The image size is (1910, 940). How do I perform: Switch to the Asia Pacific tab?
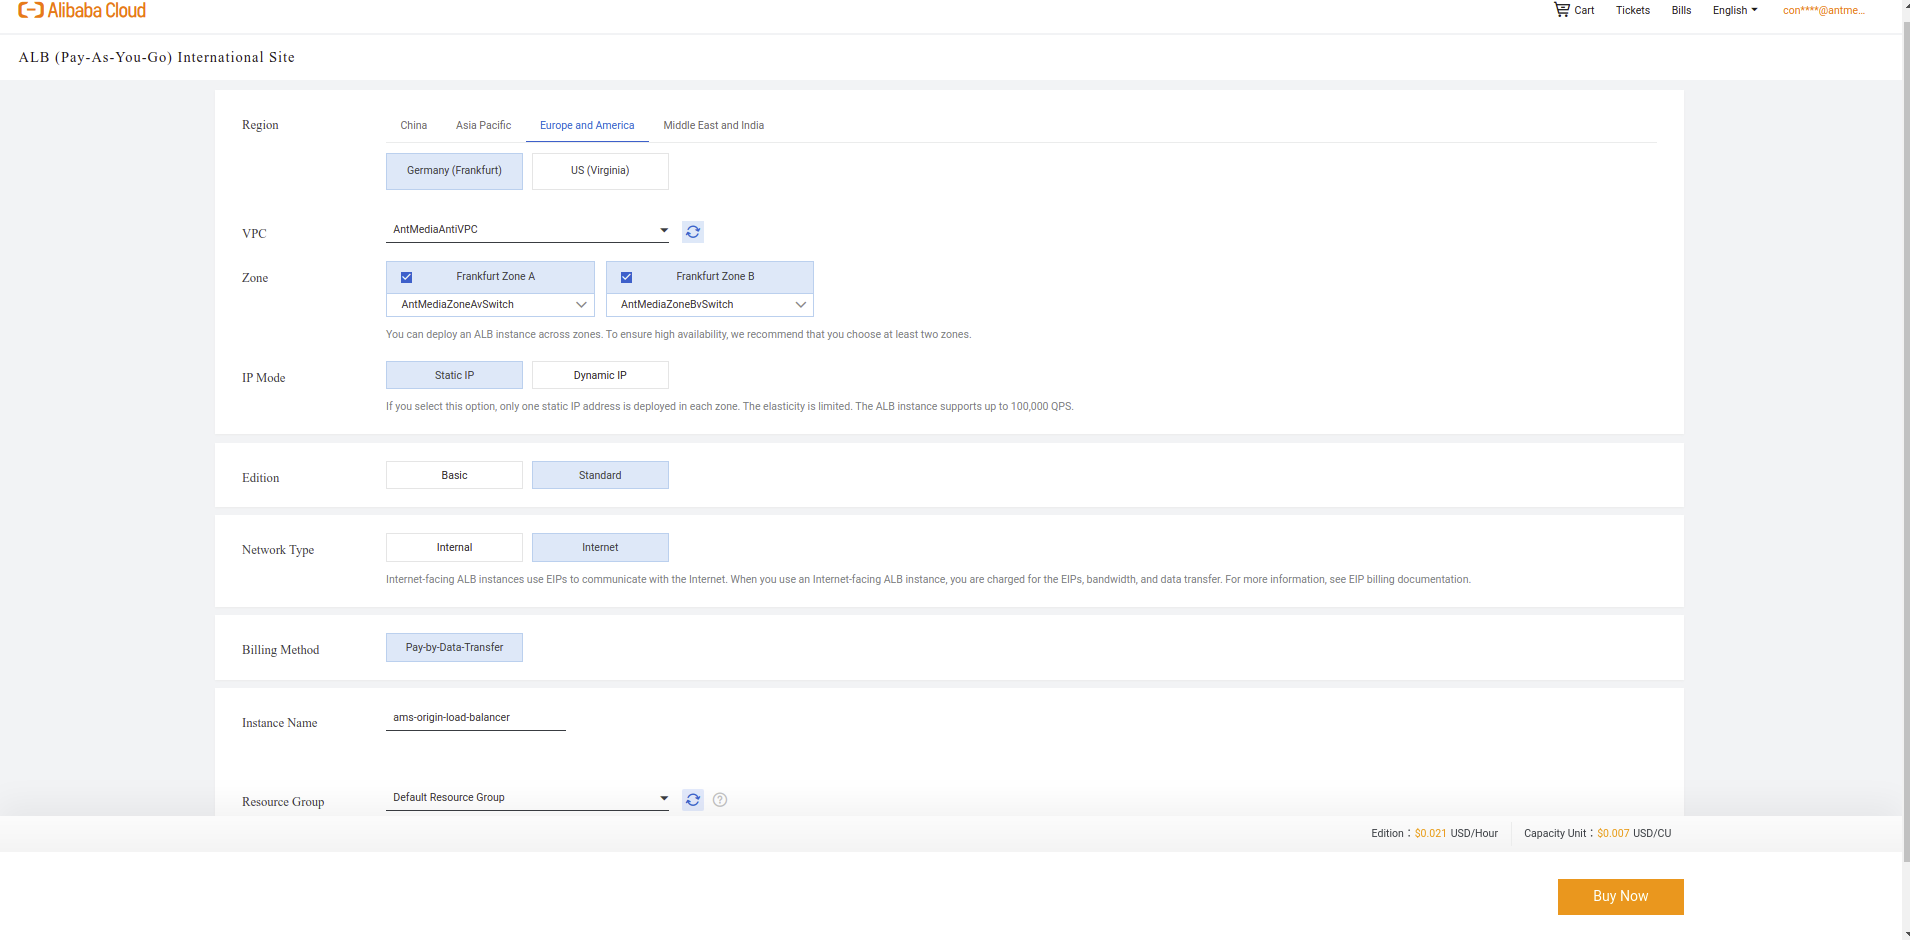483,125
